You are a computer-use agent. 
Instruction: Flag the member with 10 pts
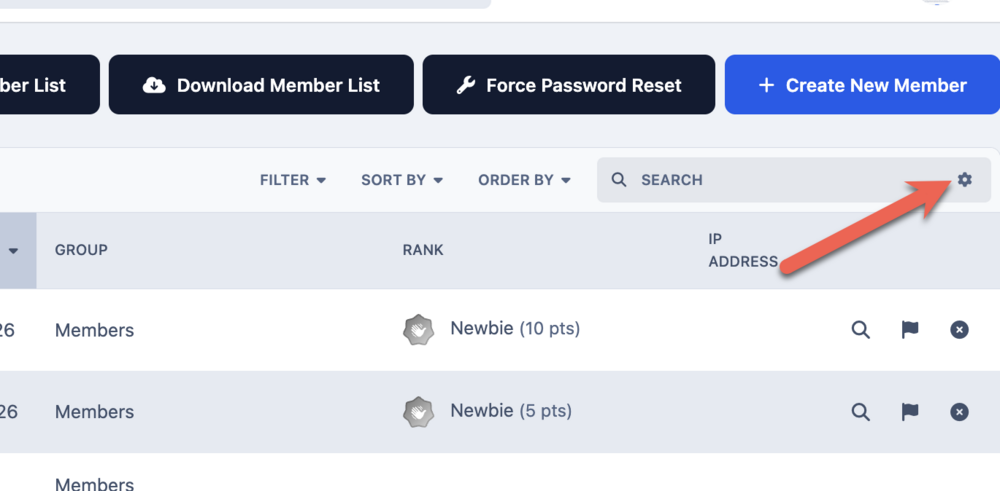[910, 330]
